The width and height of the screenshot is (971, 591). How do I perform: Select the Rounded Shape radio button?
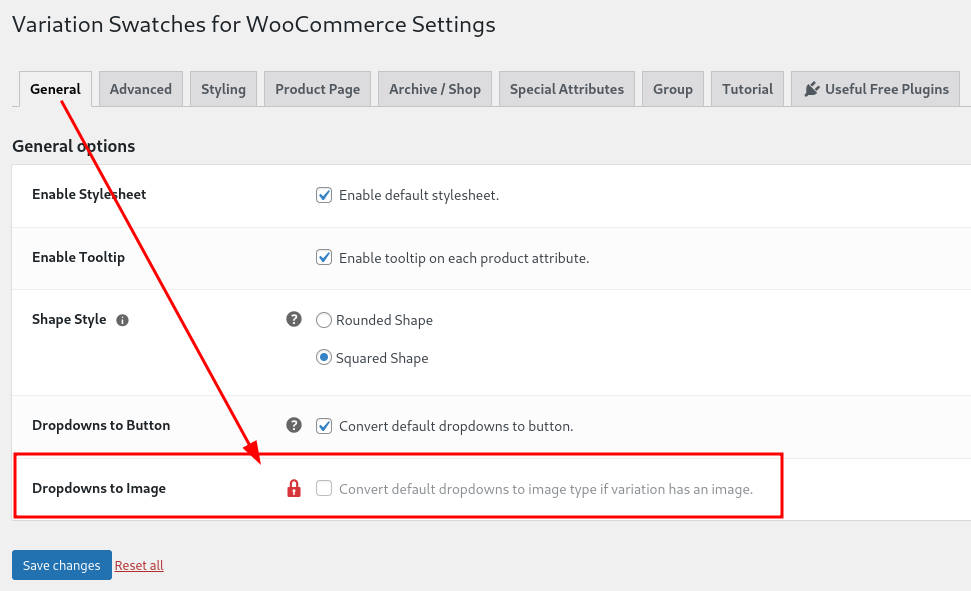coord(324,320)
